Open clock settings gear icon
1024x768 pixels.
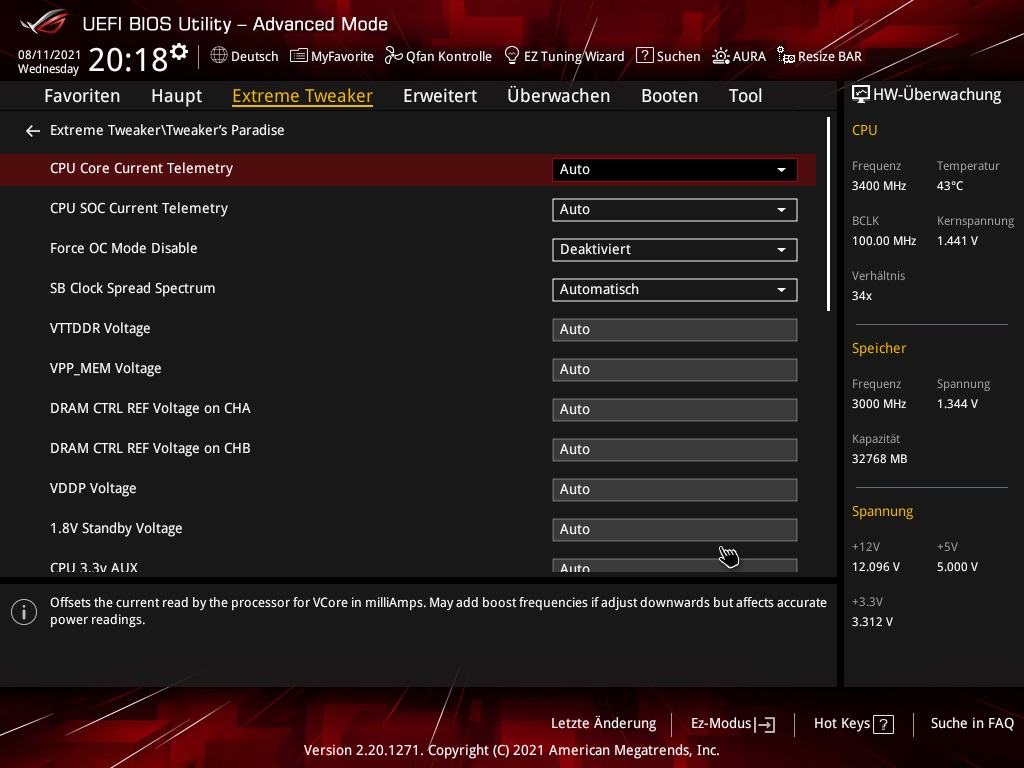[179, 52]
